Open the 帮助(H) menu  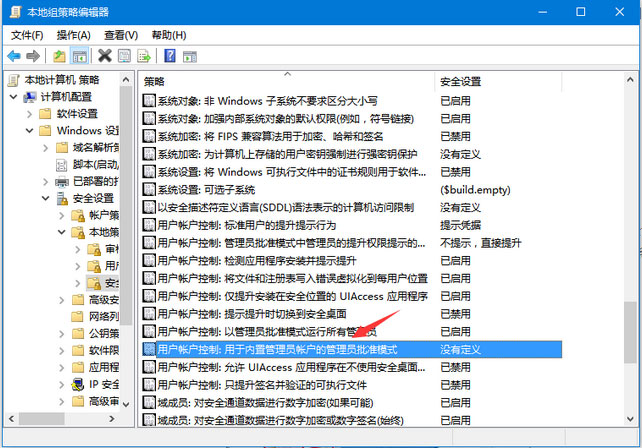[x=169, y=35]
